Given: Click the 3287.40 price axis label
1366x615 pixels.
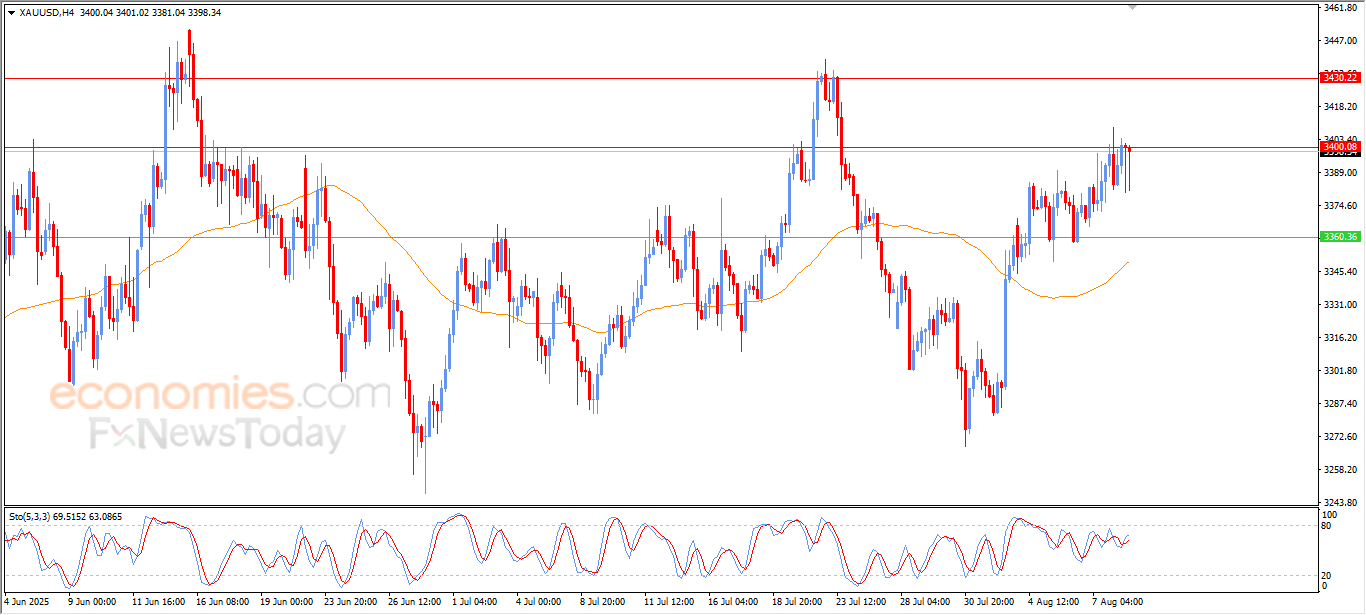Looking at the screenshot, I should [x=1339, y=404].
